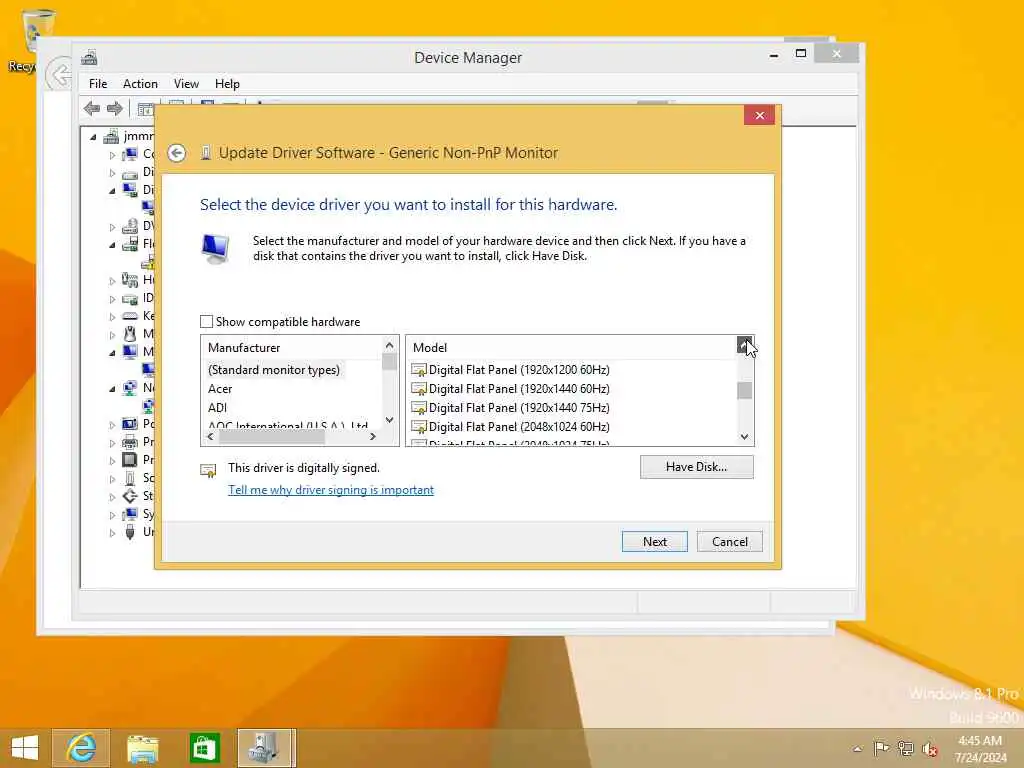
Task: Click Model list scroll down arrow
Action: [744, 437]
